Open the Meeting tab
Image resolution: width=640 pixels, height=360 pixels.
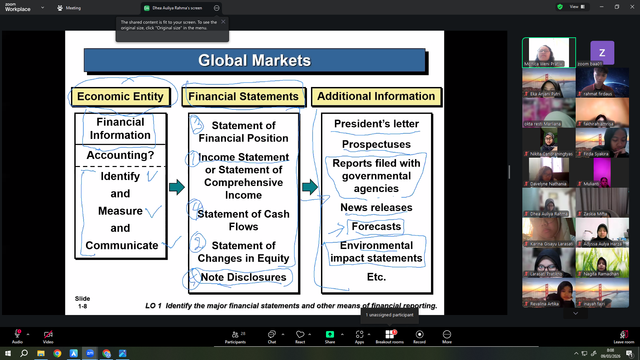pos(69,8)
